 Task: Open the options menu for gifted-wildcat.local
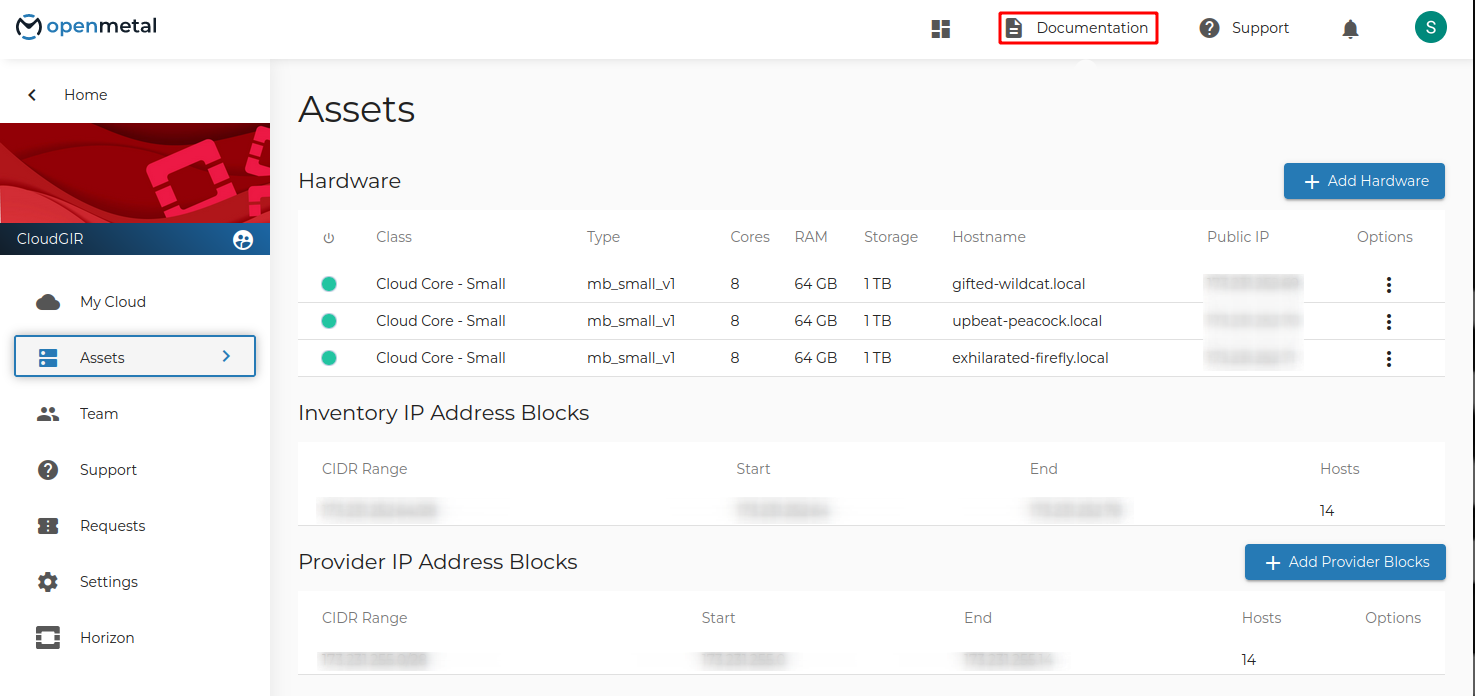point(1388,284)
